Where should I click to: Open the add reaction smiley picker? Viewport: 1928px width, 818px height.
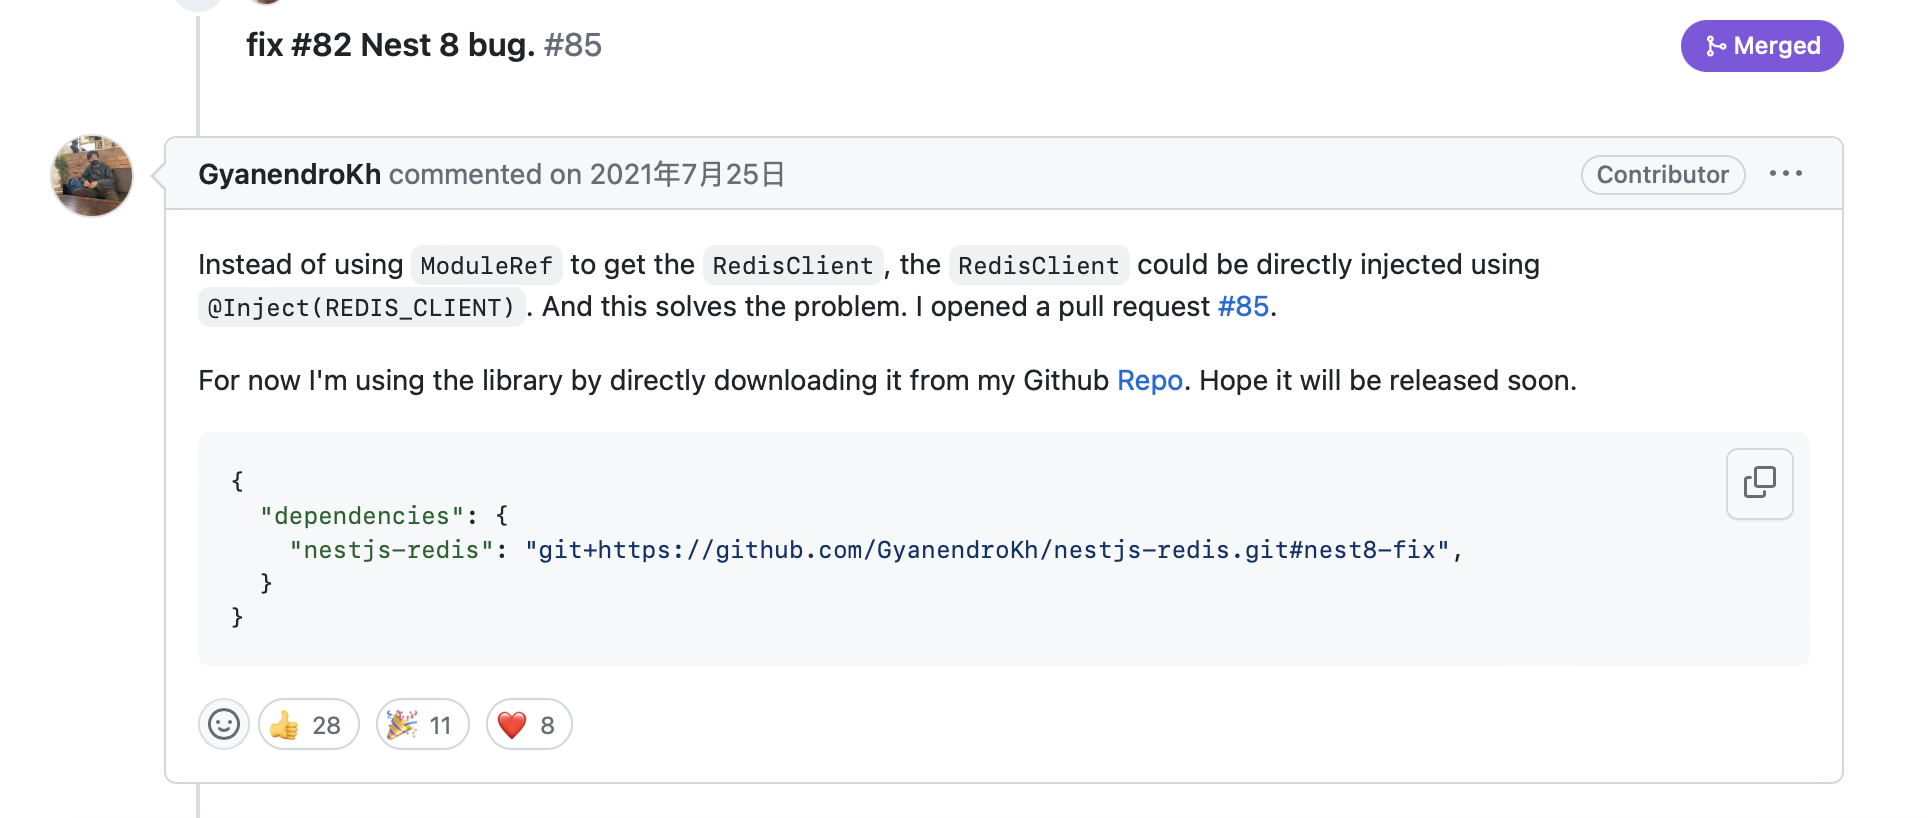pos(224,724)
